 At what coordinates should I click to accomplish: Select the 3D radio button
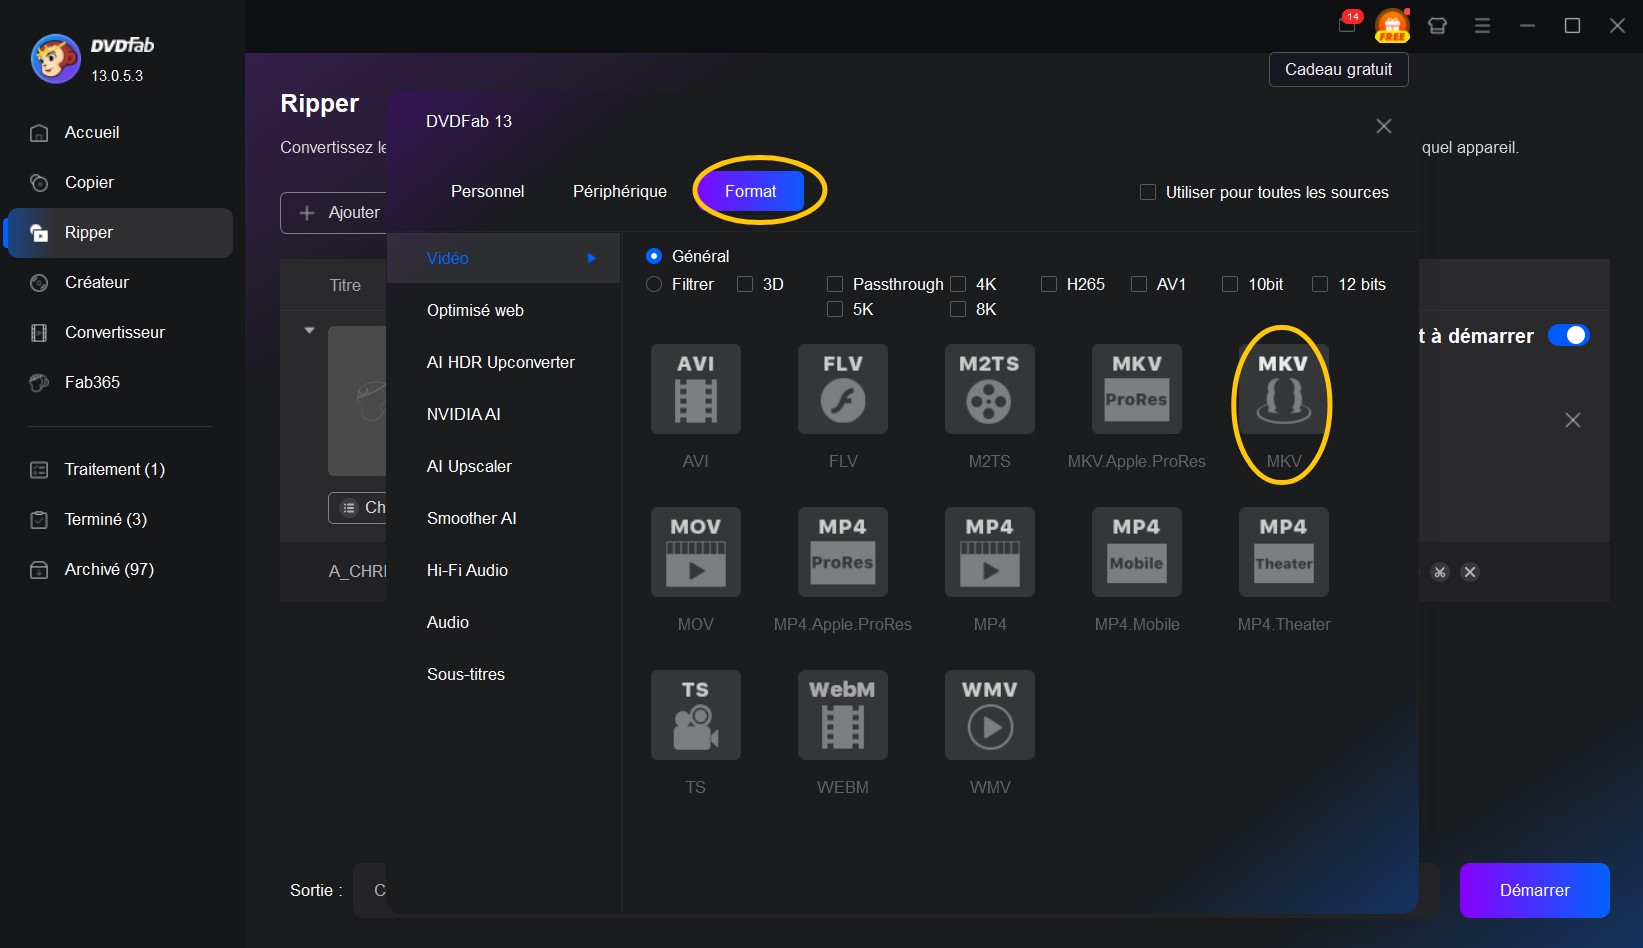tap(744, 284)
